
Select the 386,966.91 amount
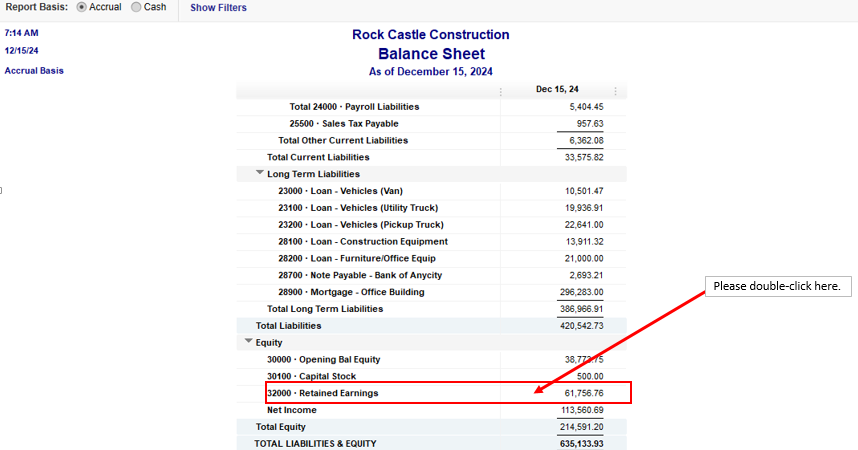point(582,309)
